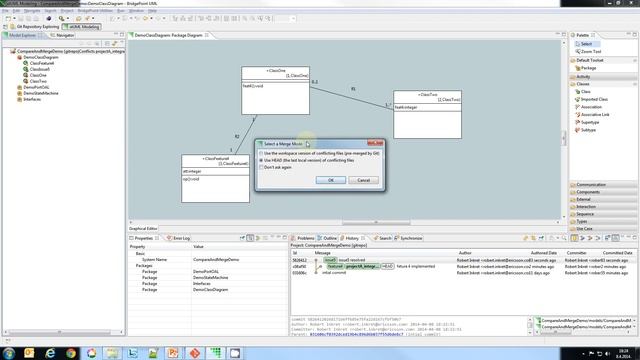Select System Name property row
Image resolution: width=640 pixels, height=360 pixels.
[207, 260]
